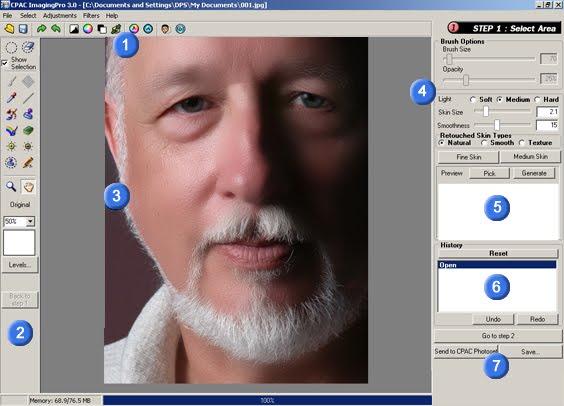This screenshot has width=564, height=406.
Task: Click the save floppy disk icon
Action: (23, 29)
